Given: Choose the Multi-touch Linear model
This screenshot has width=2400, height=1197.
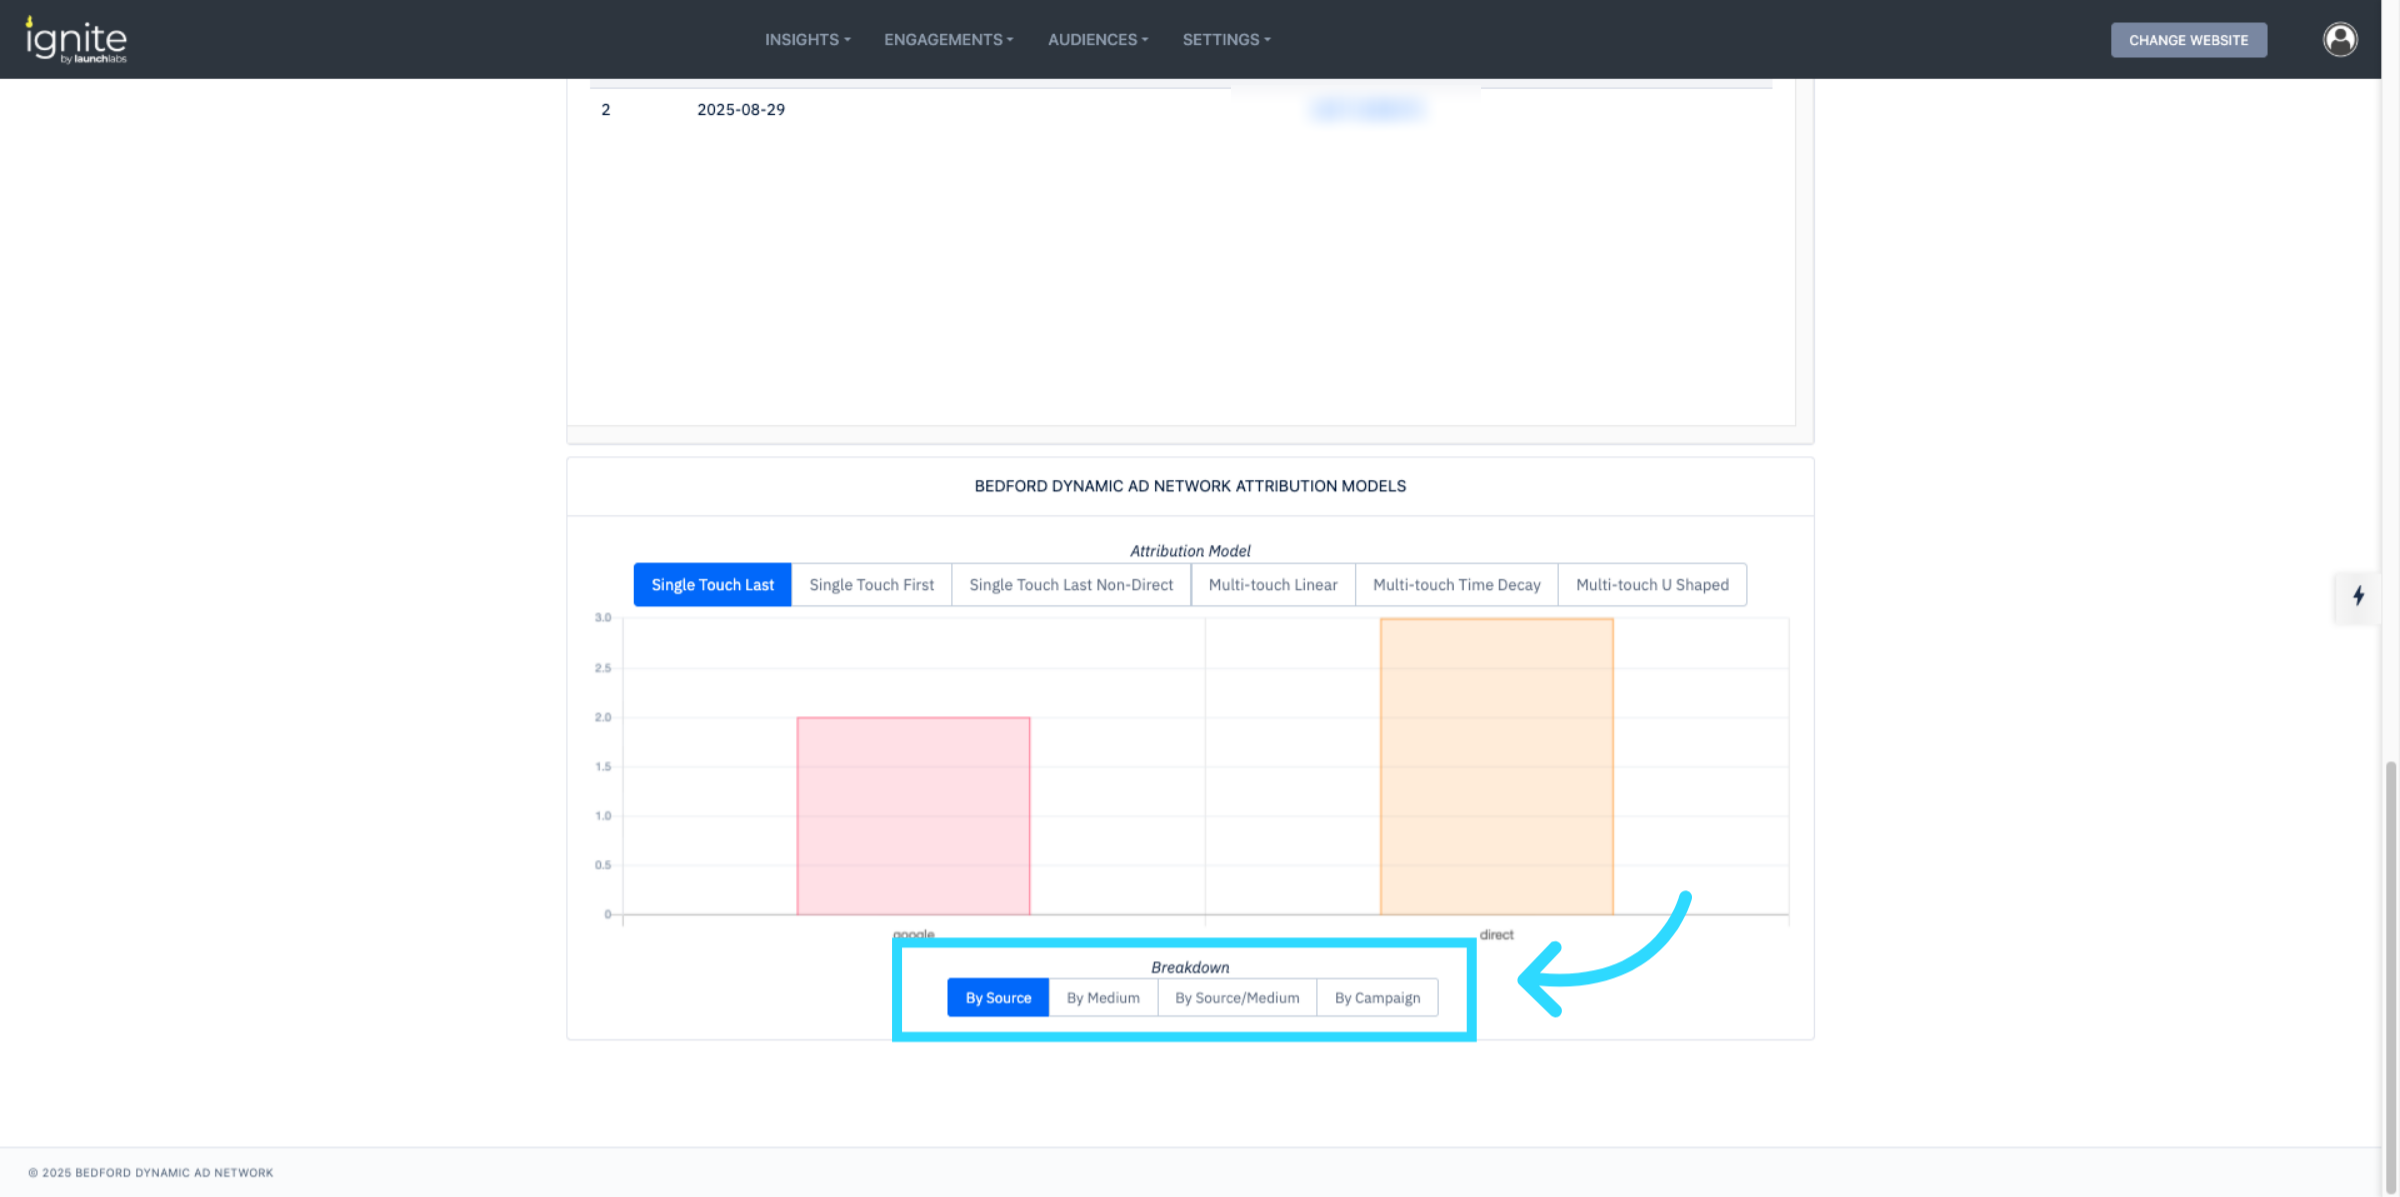Looking at the screenshot, I should point(1272,585).
